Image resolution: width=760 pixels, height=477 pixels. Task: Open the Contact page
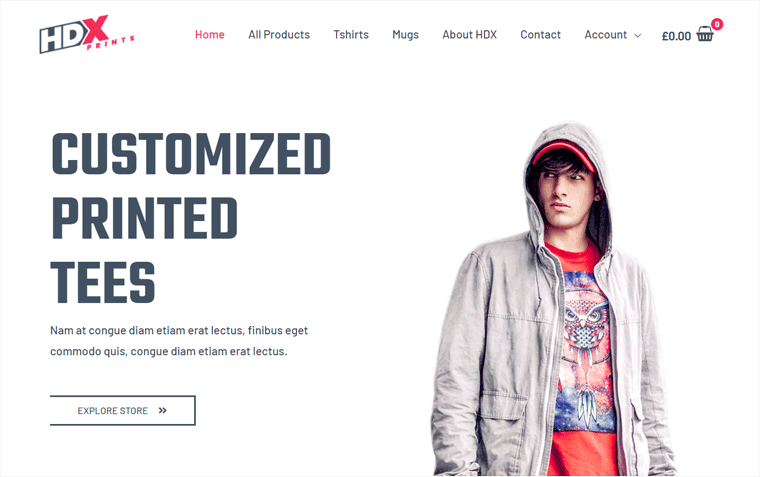[540, 35]
